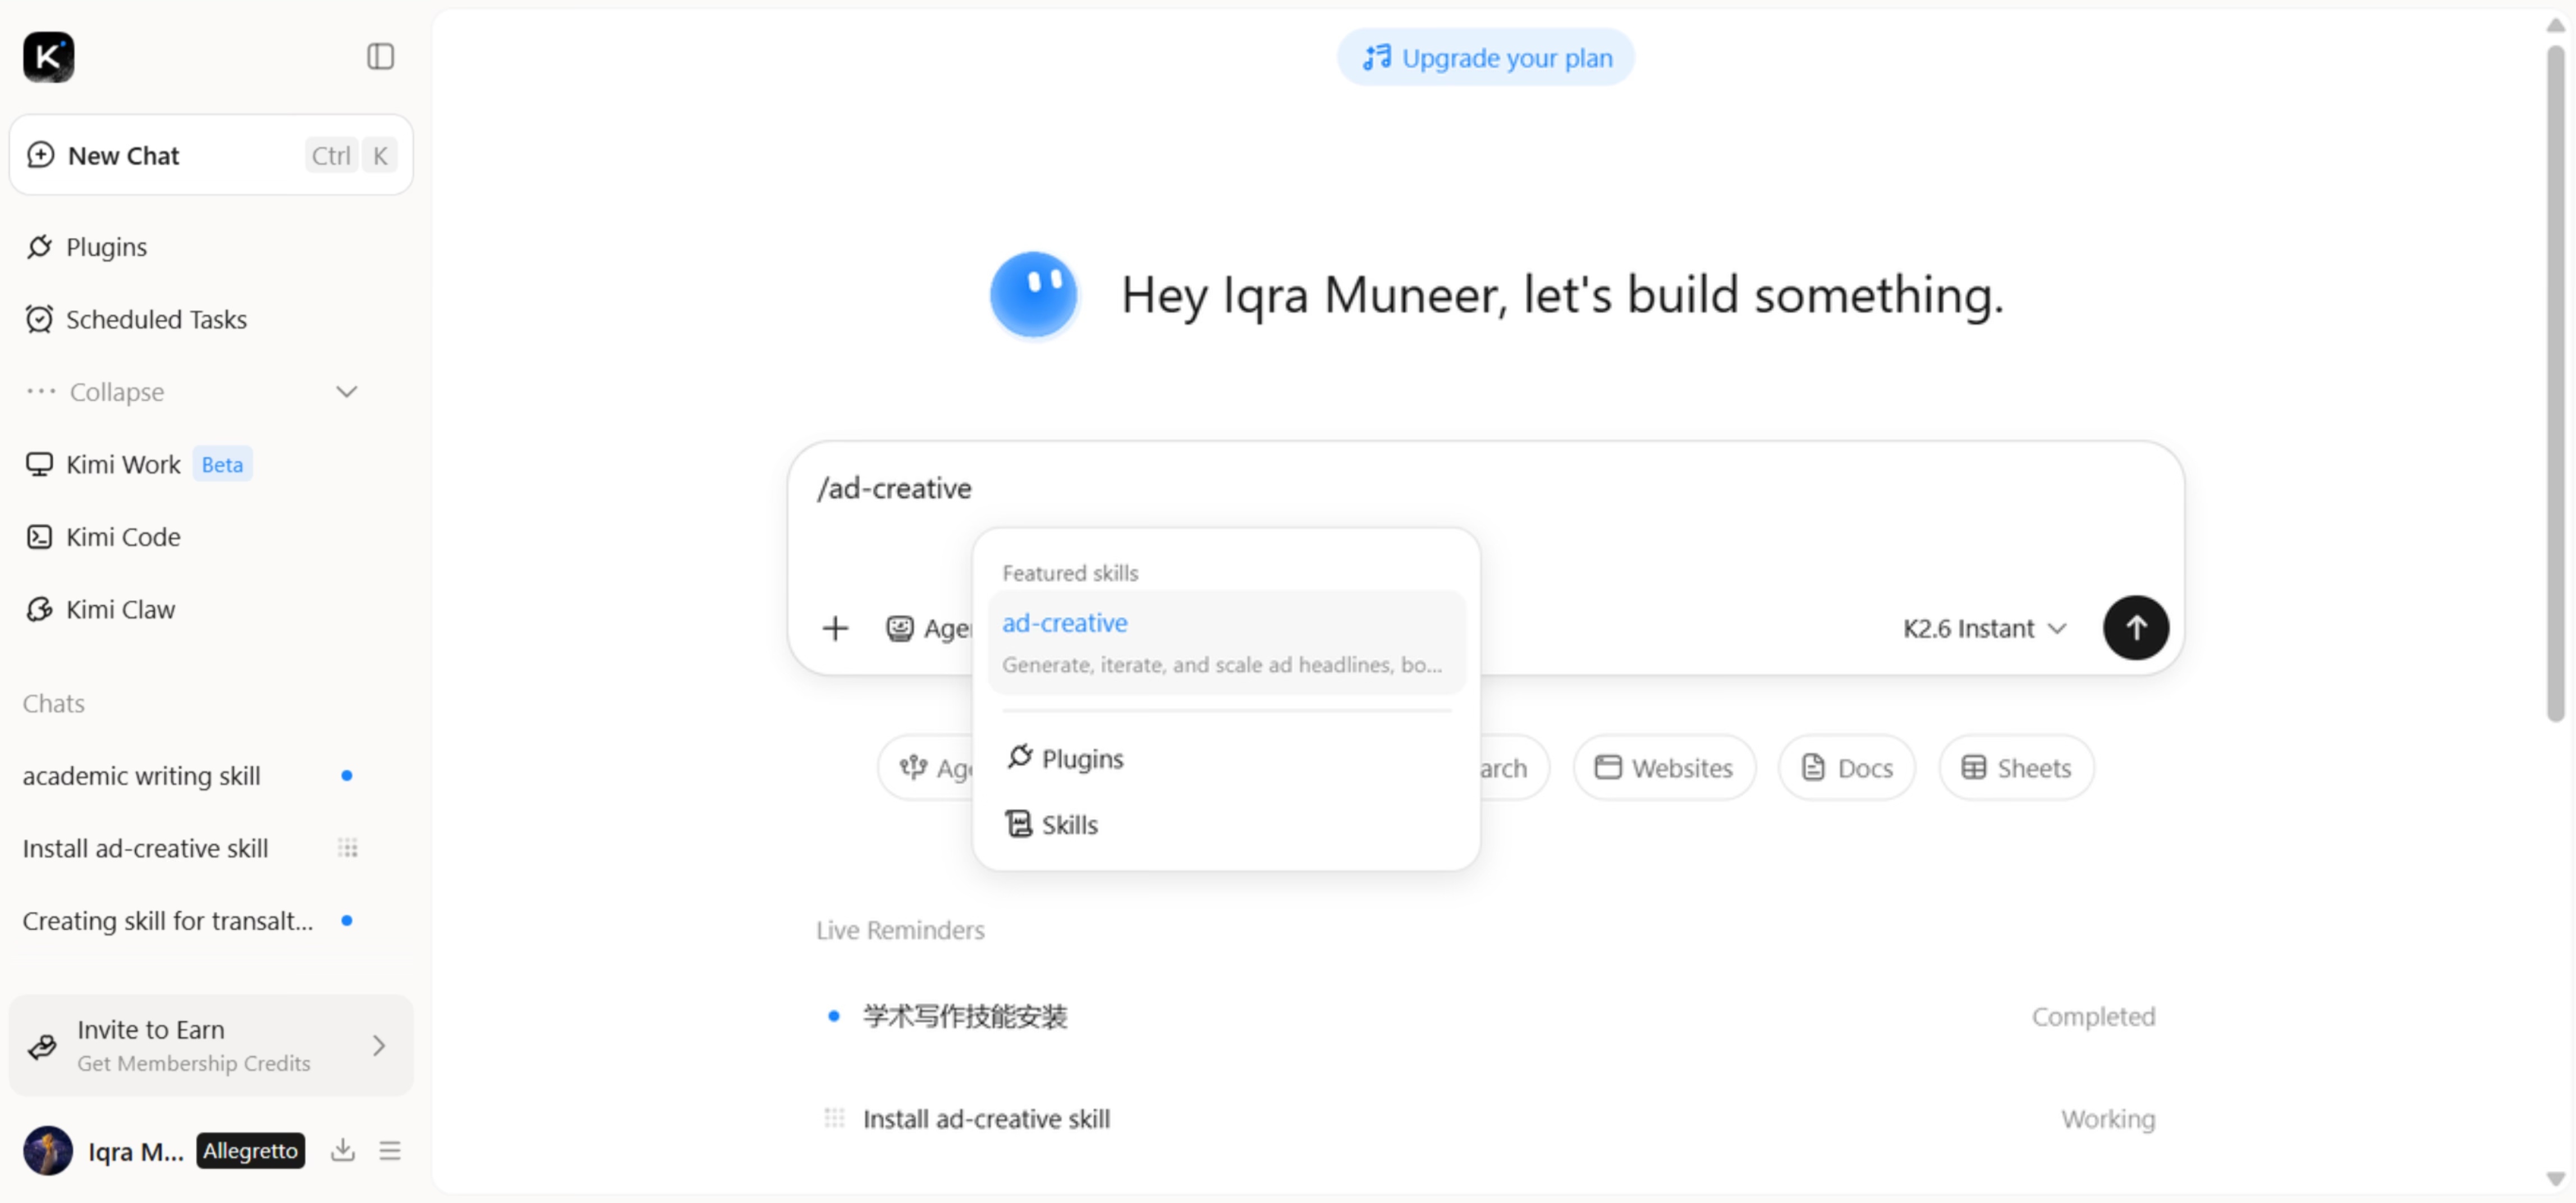
Task: Open Kimi Claw
Action: (120, 609)
